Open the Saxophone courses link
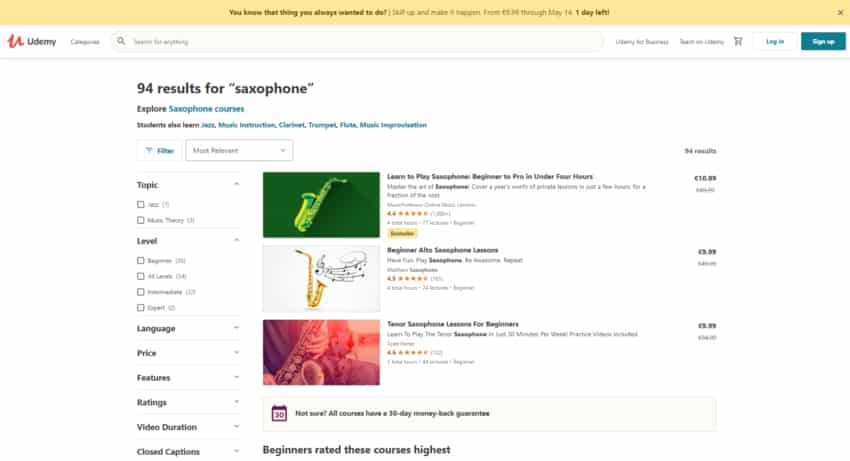The height and width of the screenshot is (461, 850). click(x=207, y=108)
